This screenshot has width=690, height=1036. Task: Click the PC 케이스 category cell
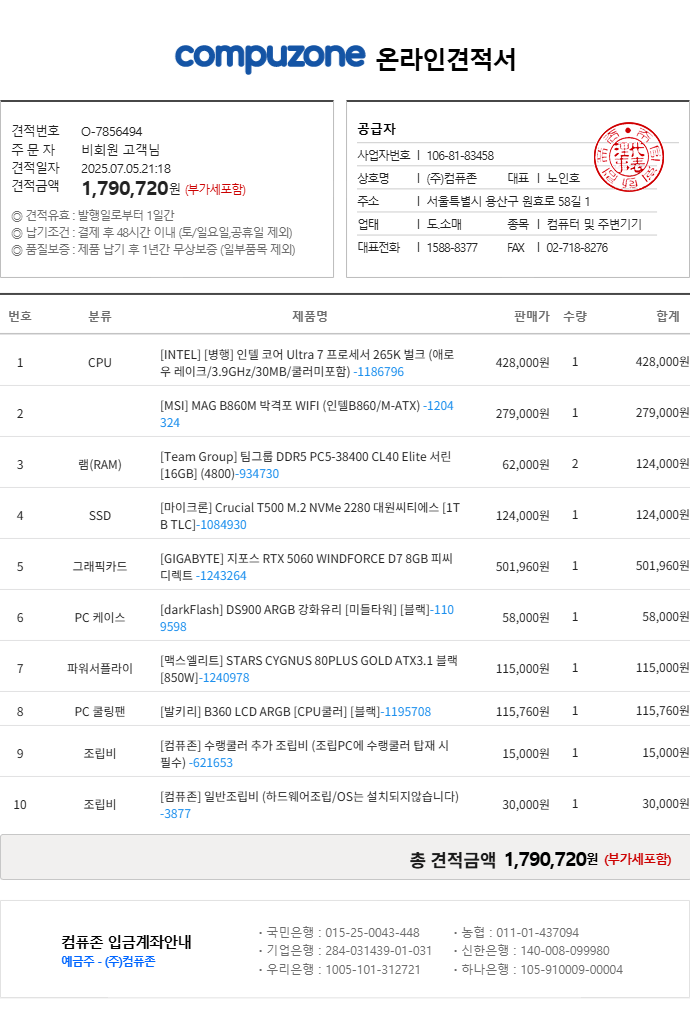[100, 618]
